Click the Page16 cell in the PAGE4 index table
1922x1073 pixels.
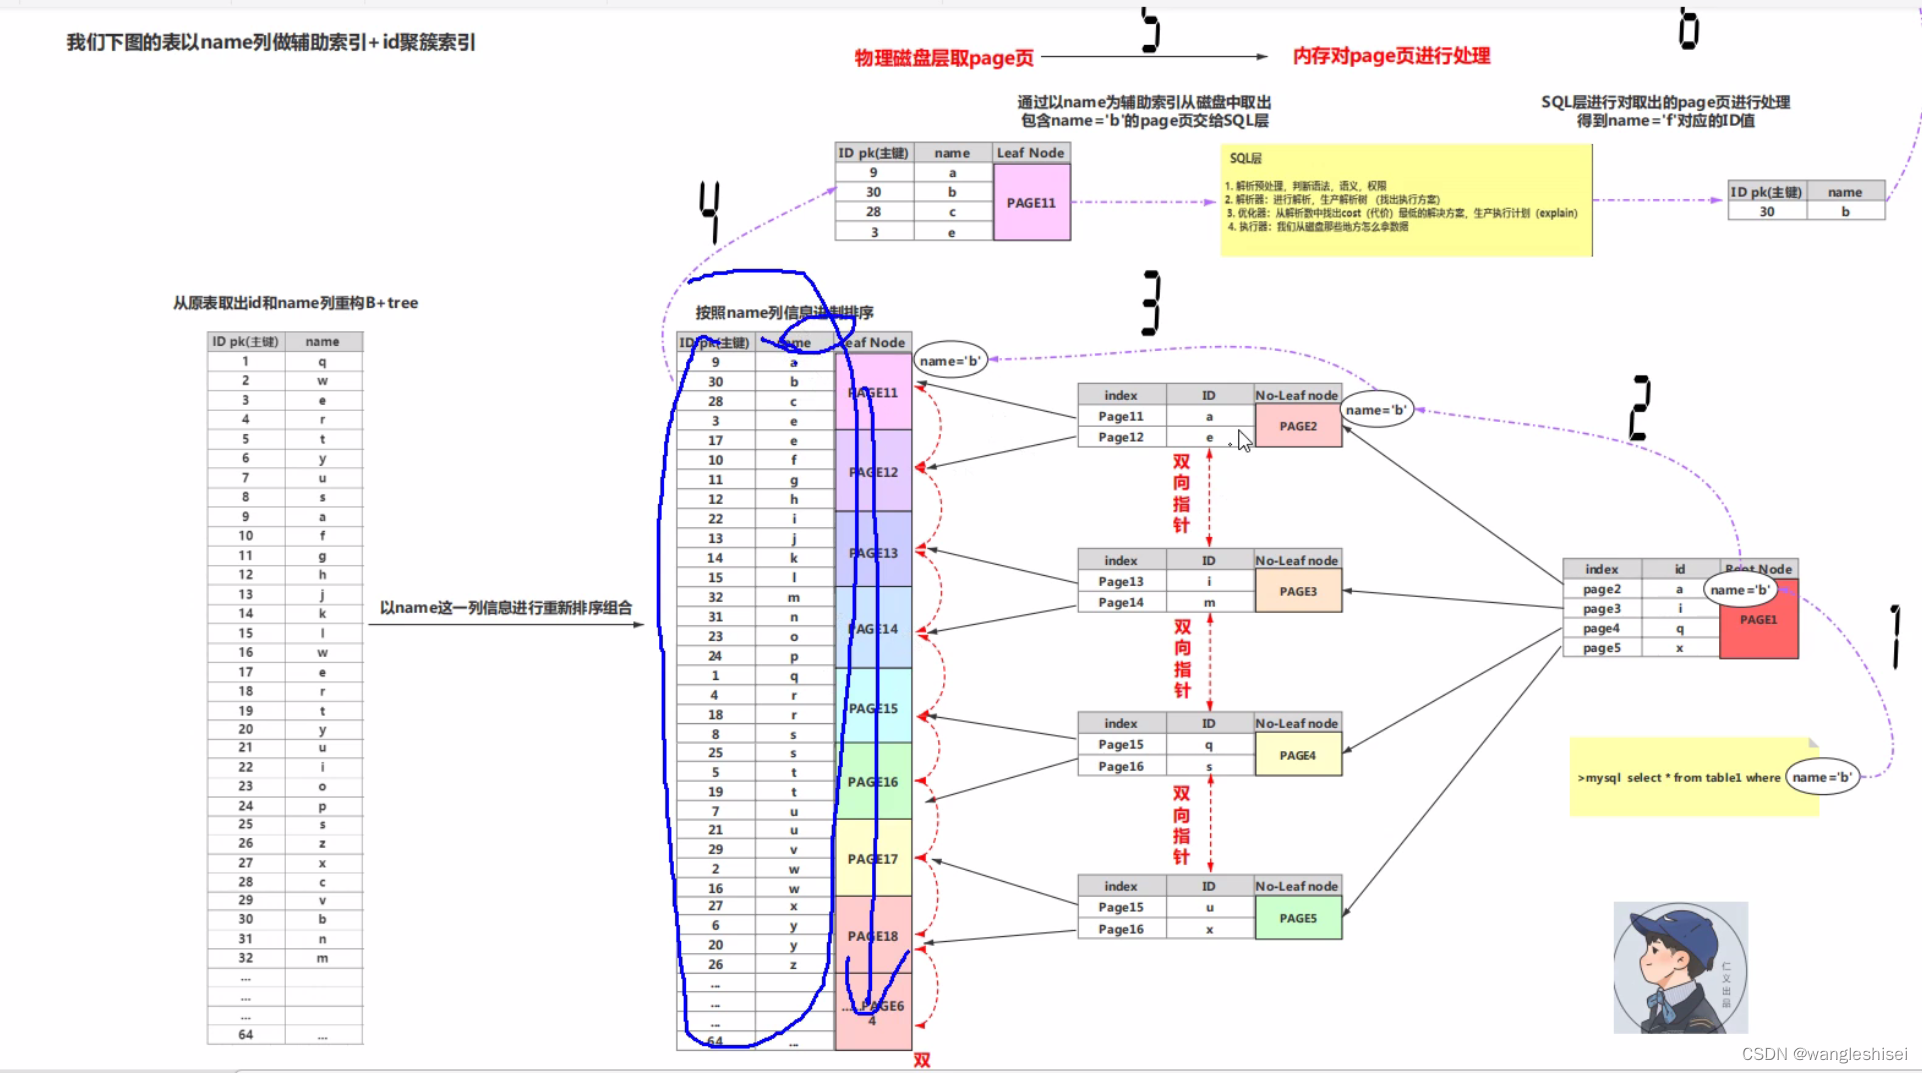(1121, 766)
